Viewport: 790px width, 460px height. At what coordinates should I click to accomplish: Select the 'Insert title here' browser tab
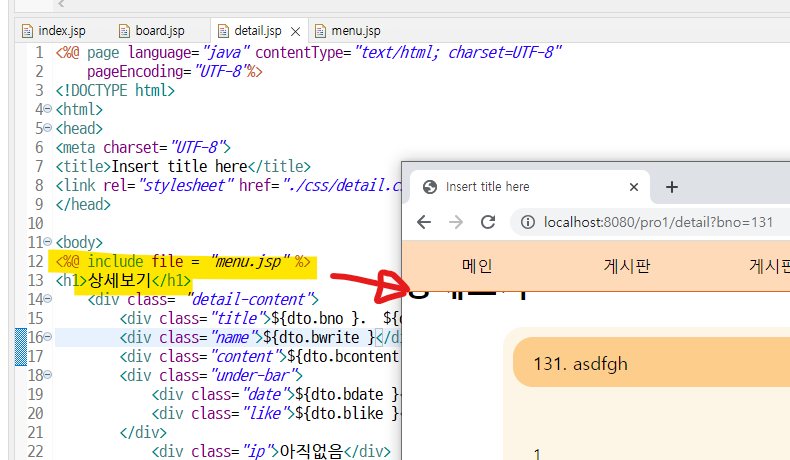click(x=530, y=187)
